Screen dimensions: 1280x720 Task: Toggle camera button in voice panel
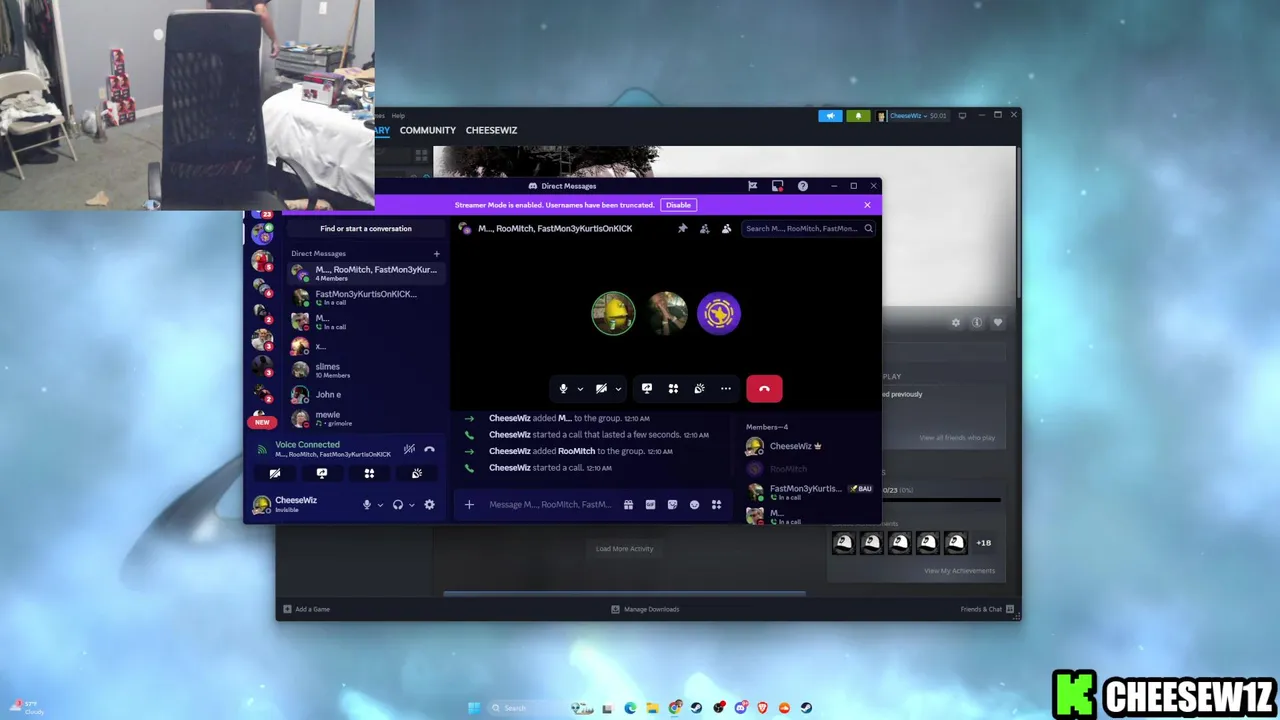(x=275, y=474)
